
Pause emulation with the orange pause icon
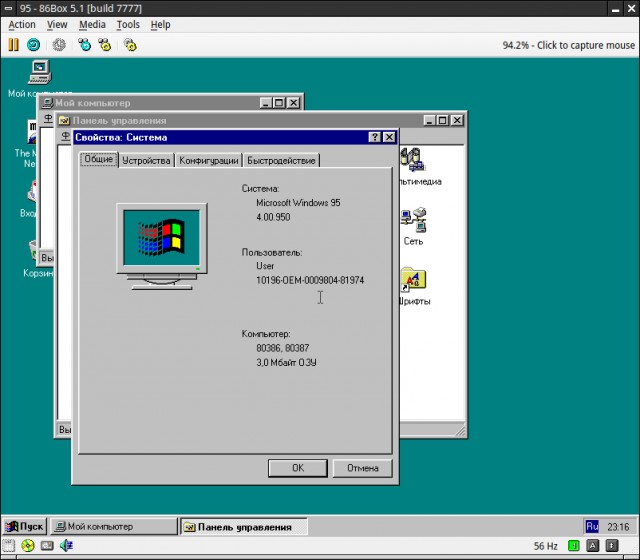[x=13, y=44]
